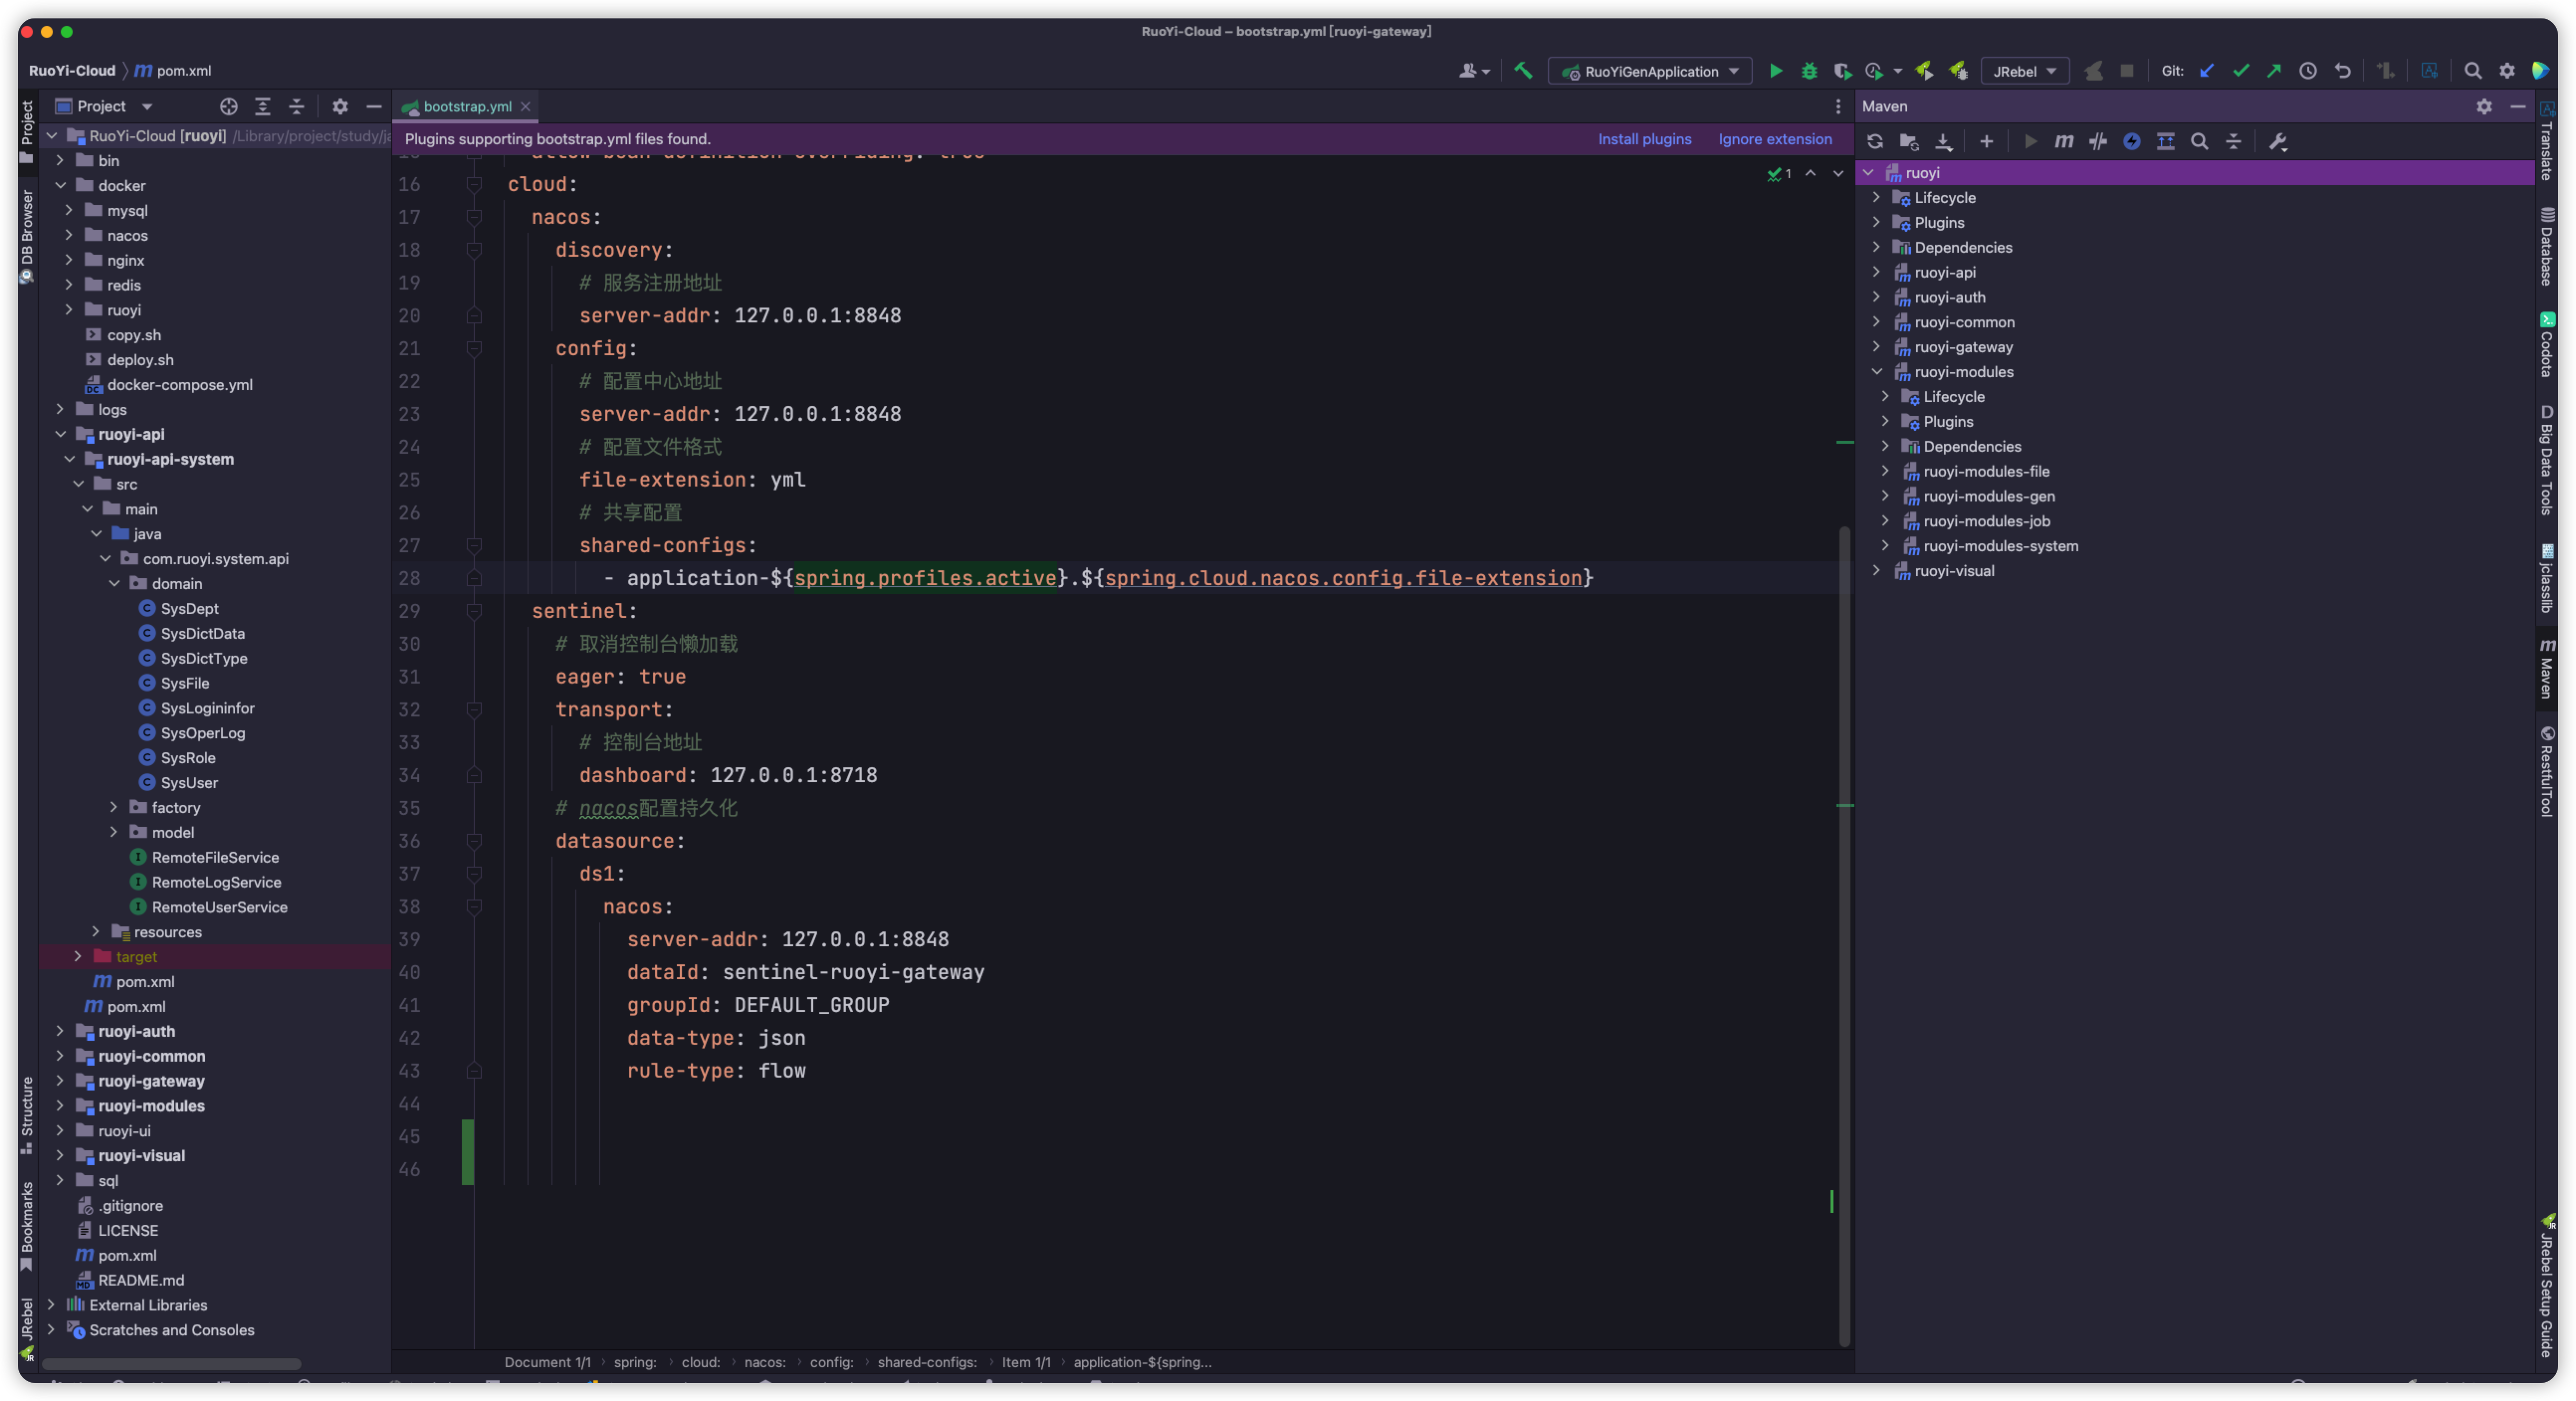2576x1401 pixels.
Task: Expand the External Libraries node
Action: (51, 1305)
